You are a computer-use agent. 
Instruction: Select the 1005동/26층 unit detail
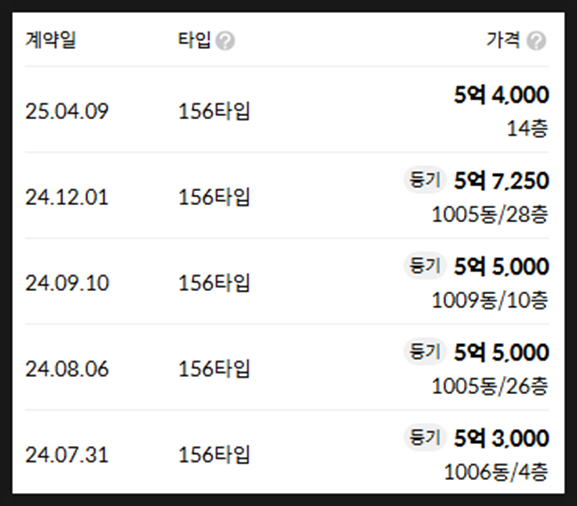coord(490,386)
